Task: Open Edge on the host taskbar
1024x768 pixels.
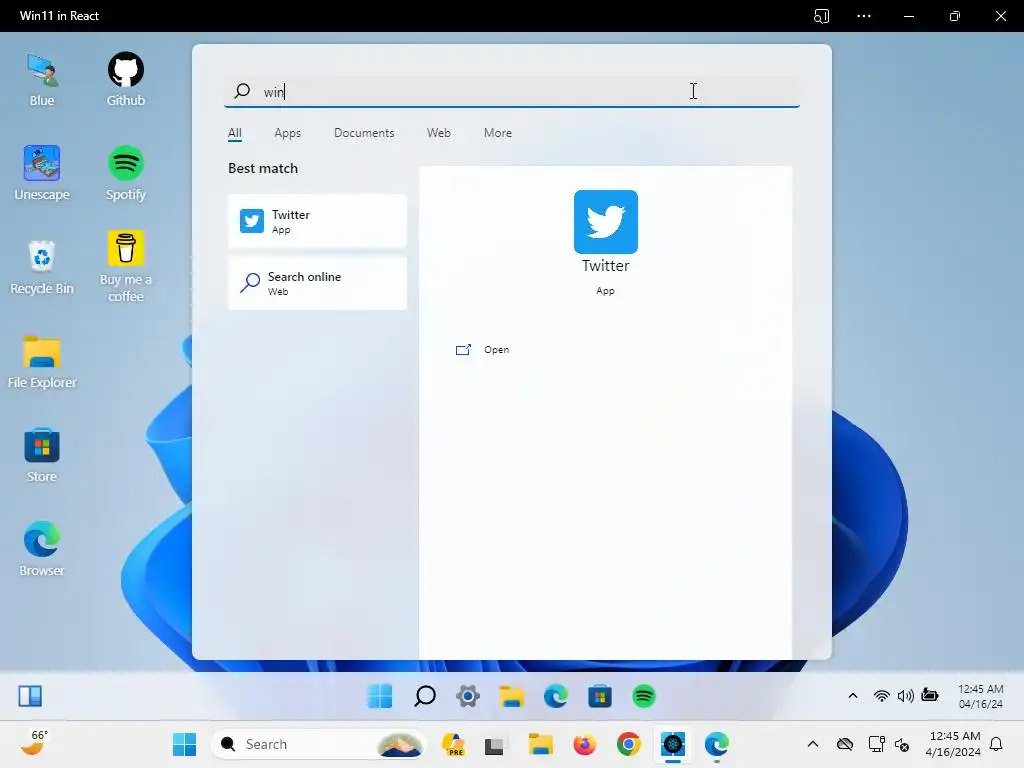Action: click(716, 744)
